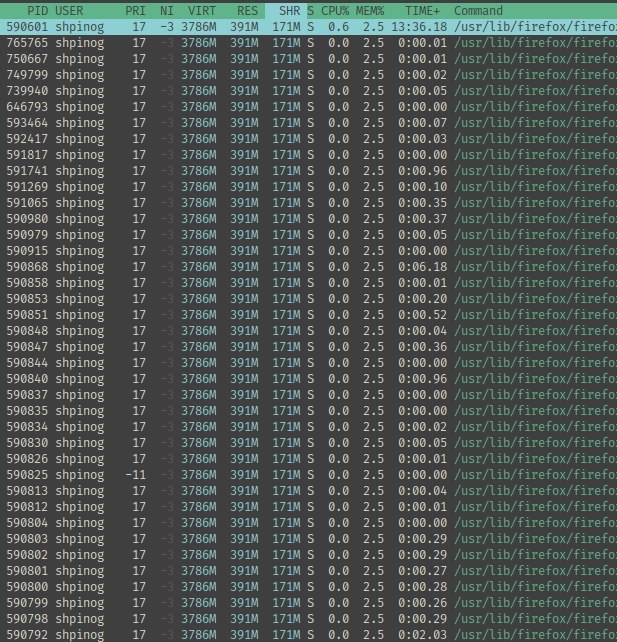Viewport: 617px width, 642px height.
Task: Select process row with PID 590837
Action: click(308, 394)
